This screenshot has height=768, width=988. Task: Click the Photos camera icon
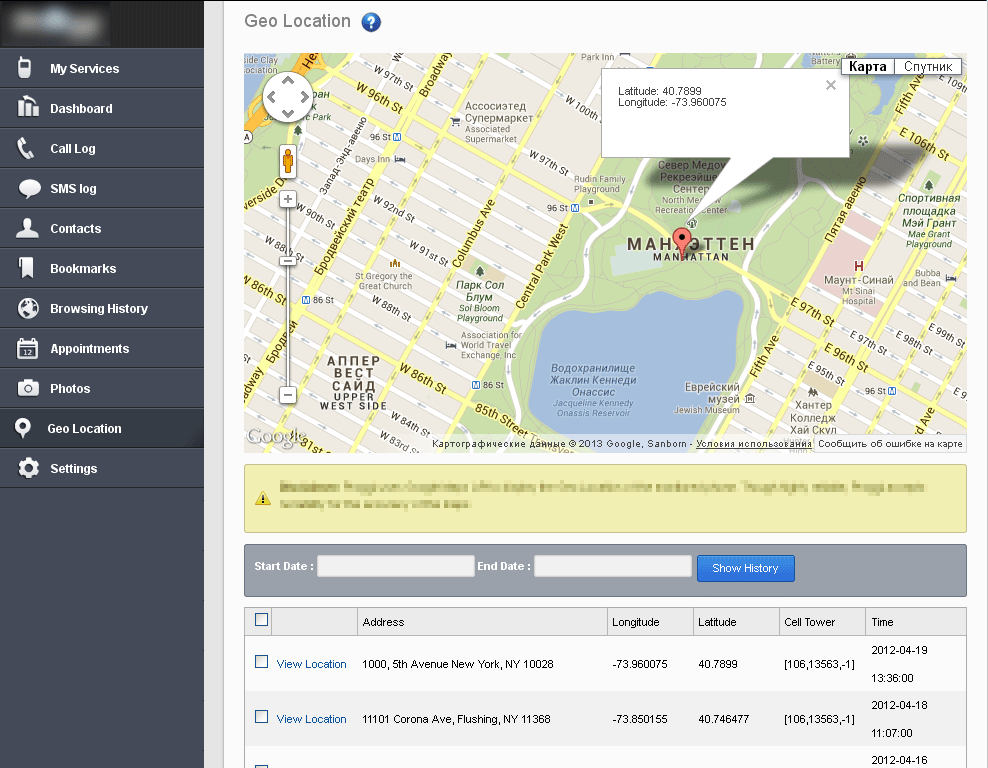(x=28, y=388)
